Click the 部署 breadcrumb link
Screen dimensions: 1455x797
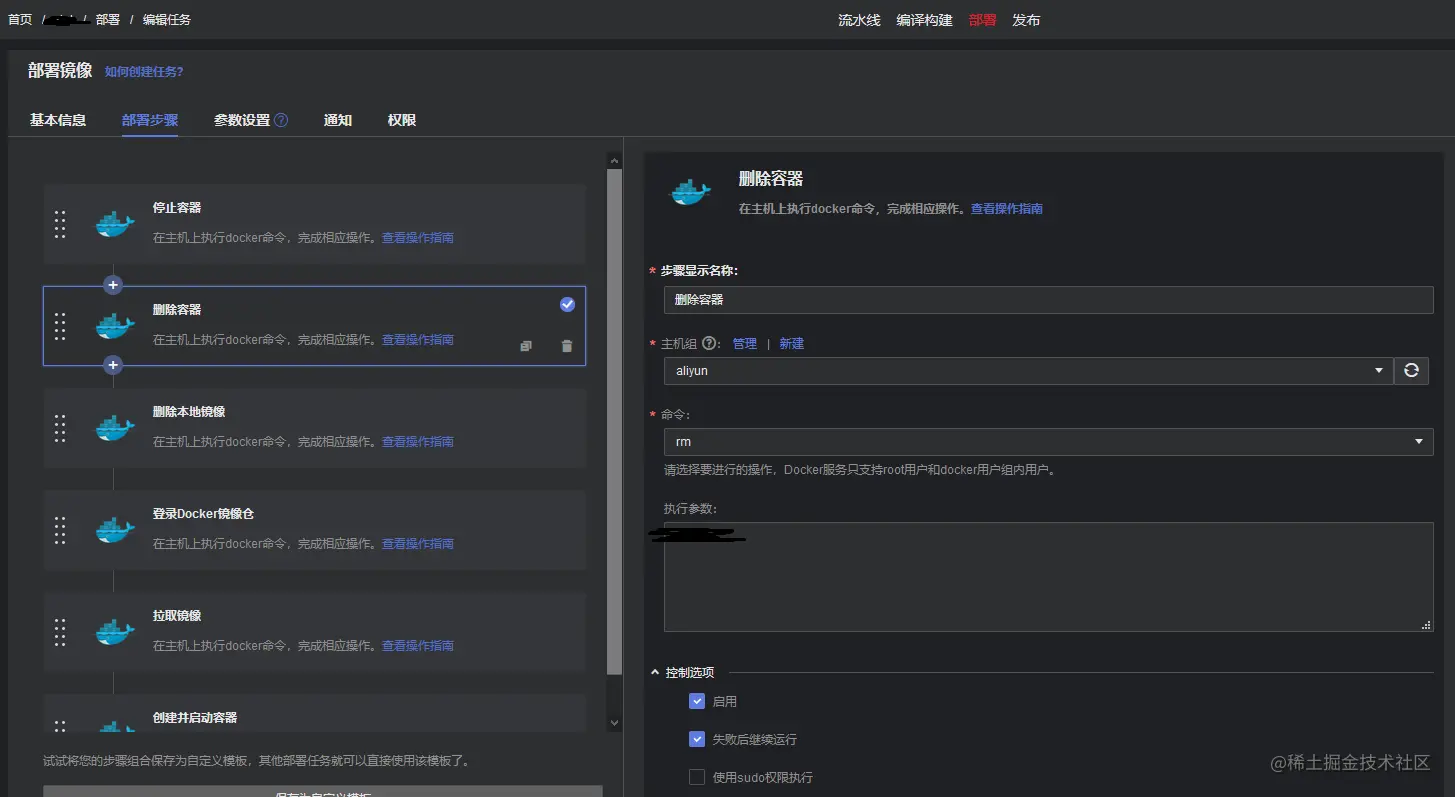[x=108, y=20]
